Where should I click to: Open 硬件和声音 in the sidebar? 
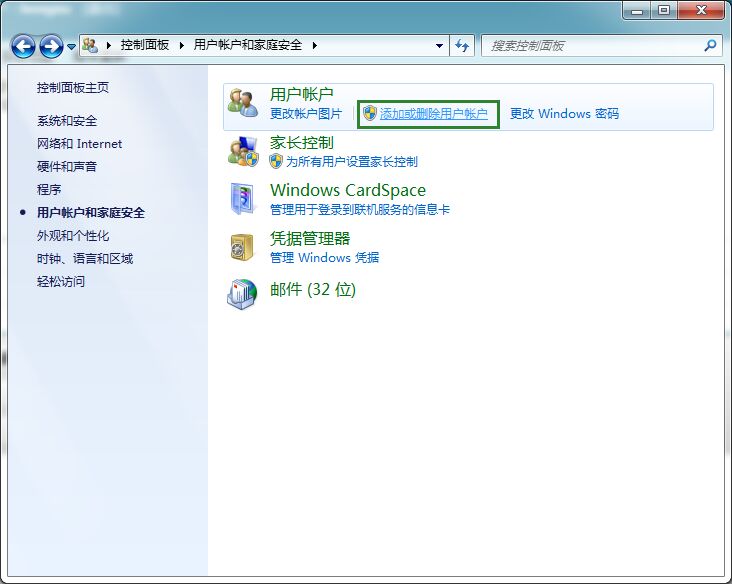(x=67, y=167)
